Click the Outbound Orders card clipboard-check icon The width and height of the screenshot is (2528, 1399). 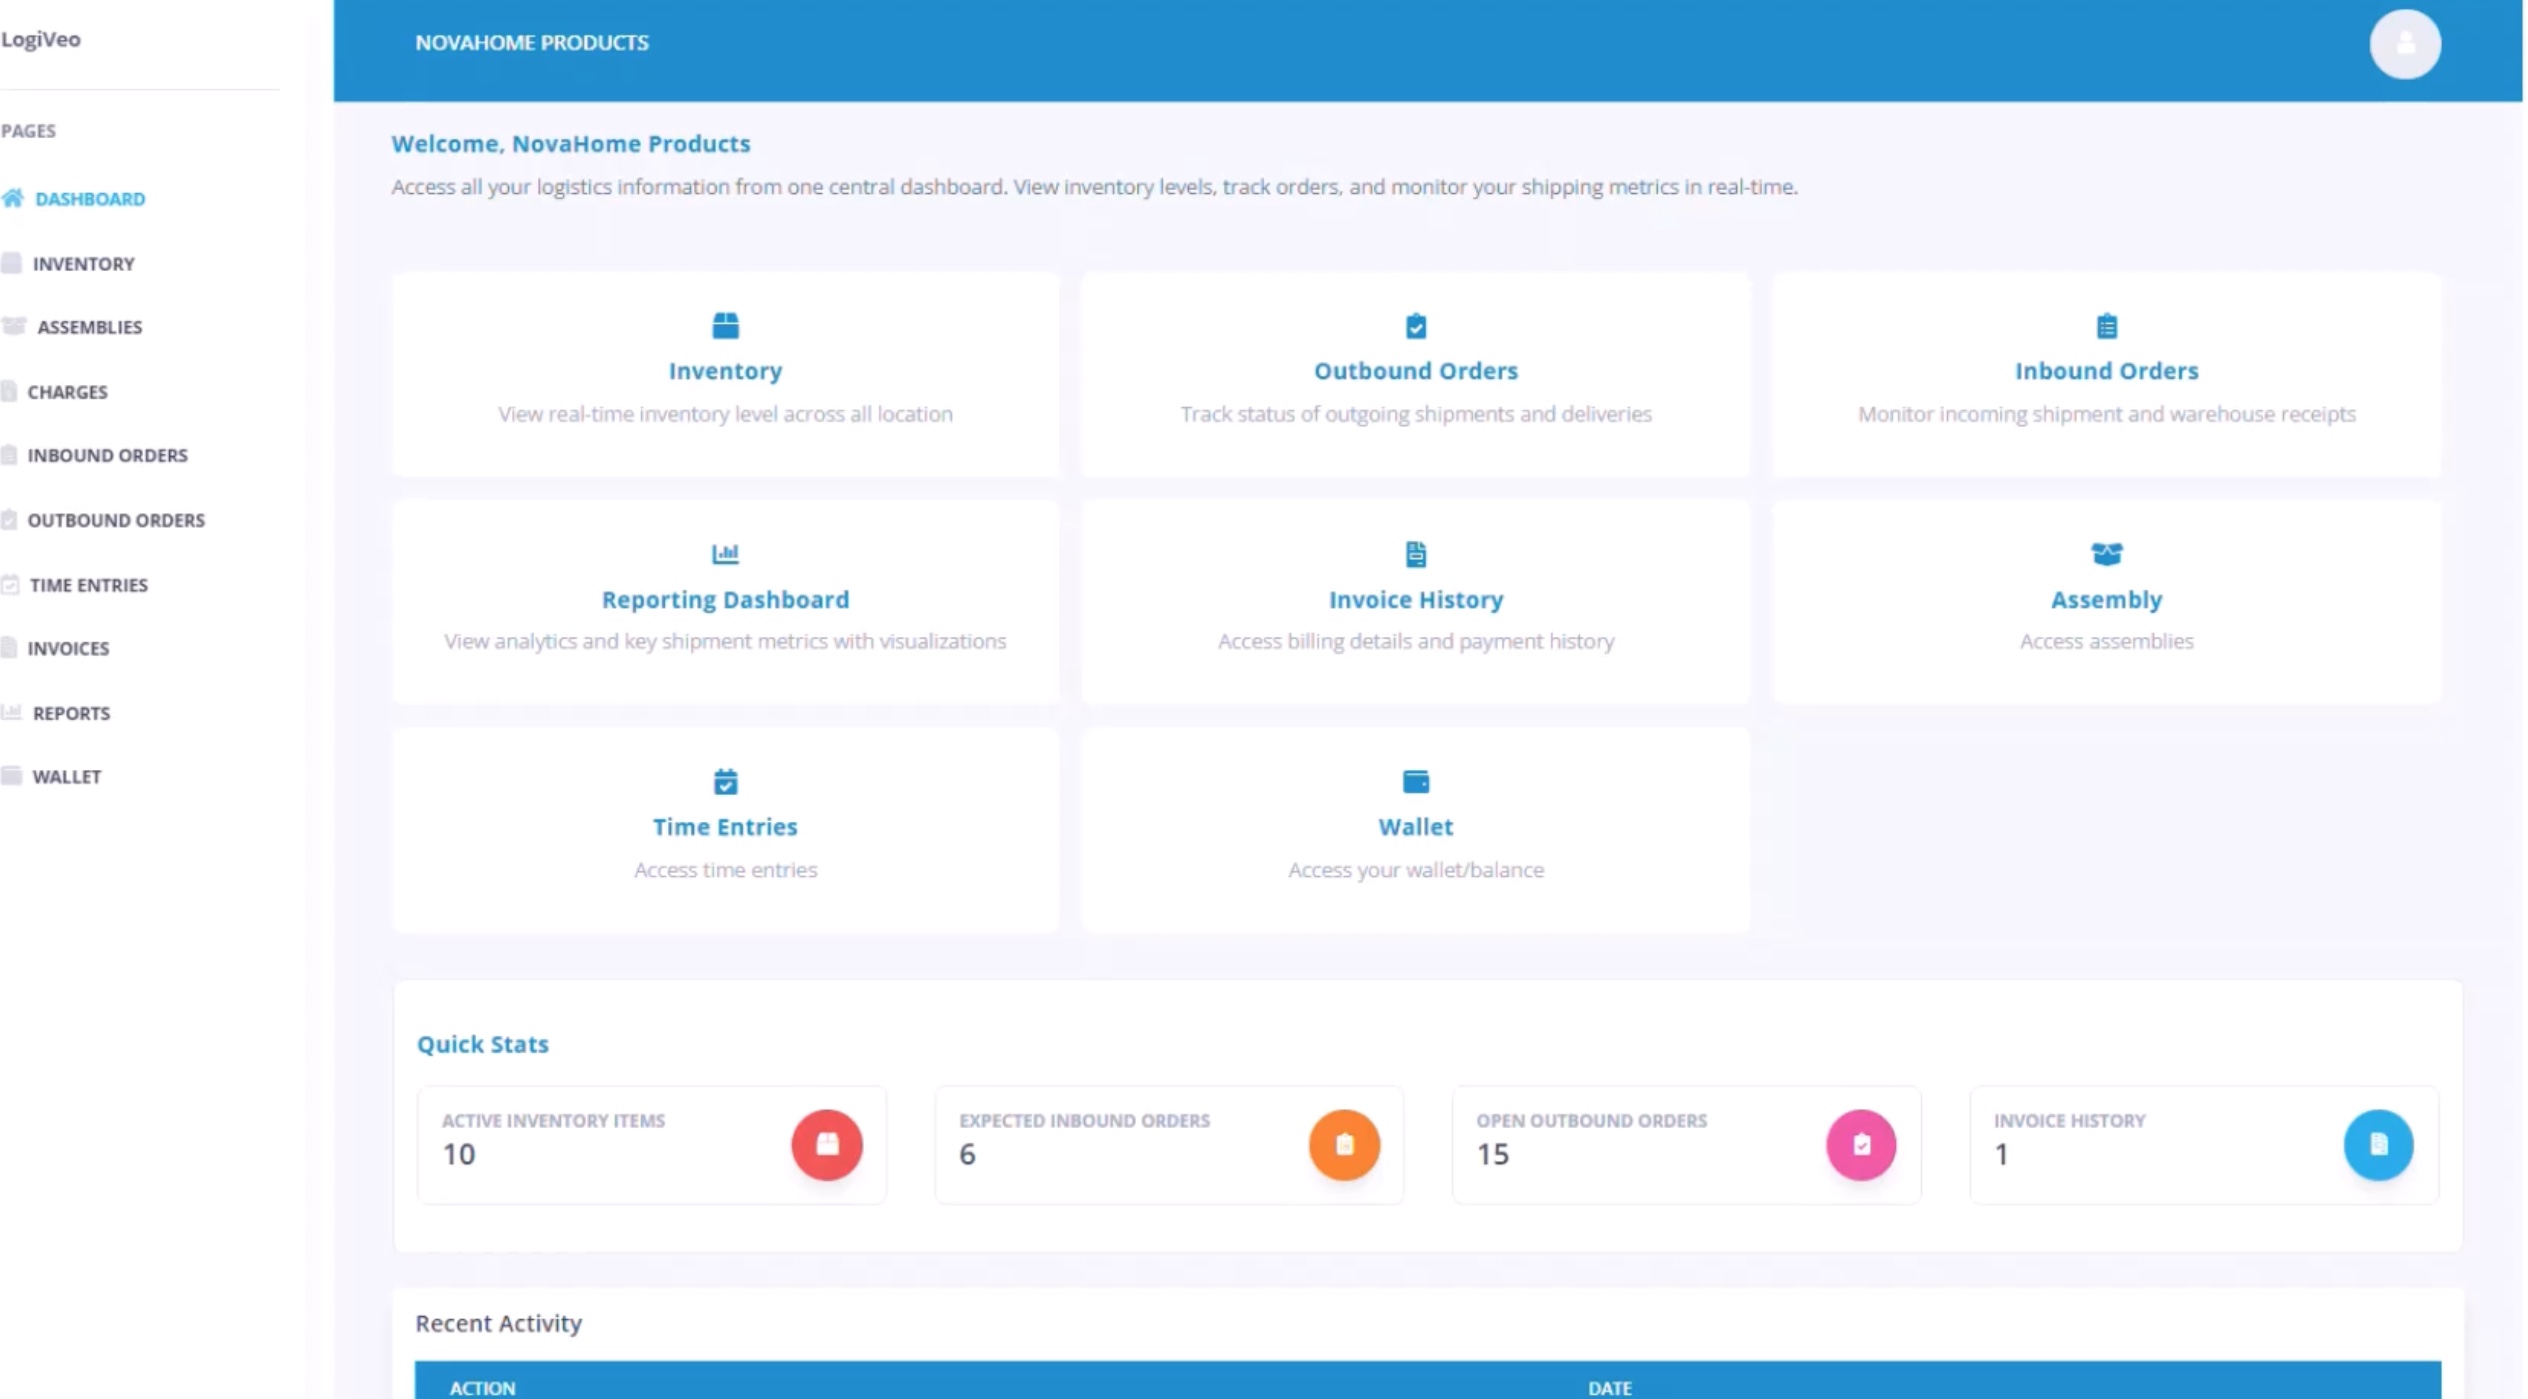(1415, 325)
